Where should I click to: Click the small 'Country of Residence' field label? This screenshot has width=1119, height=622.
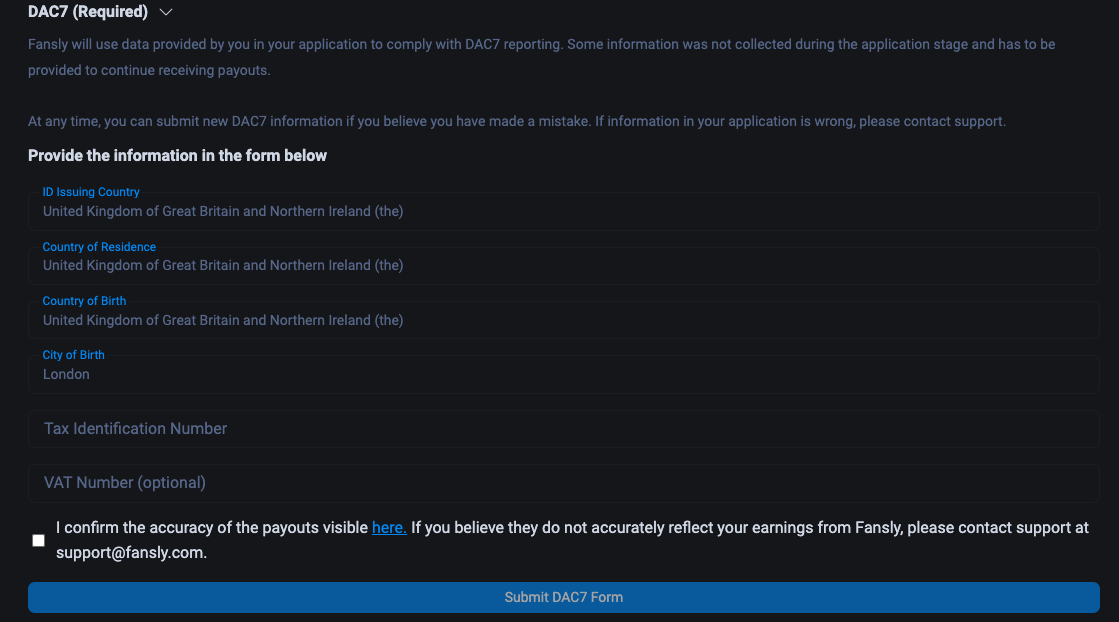(99, 247)
